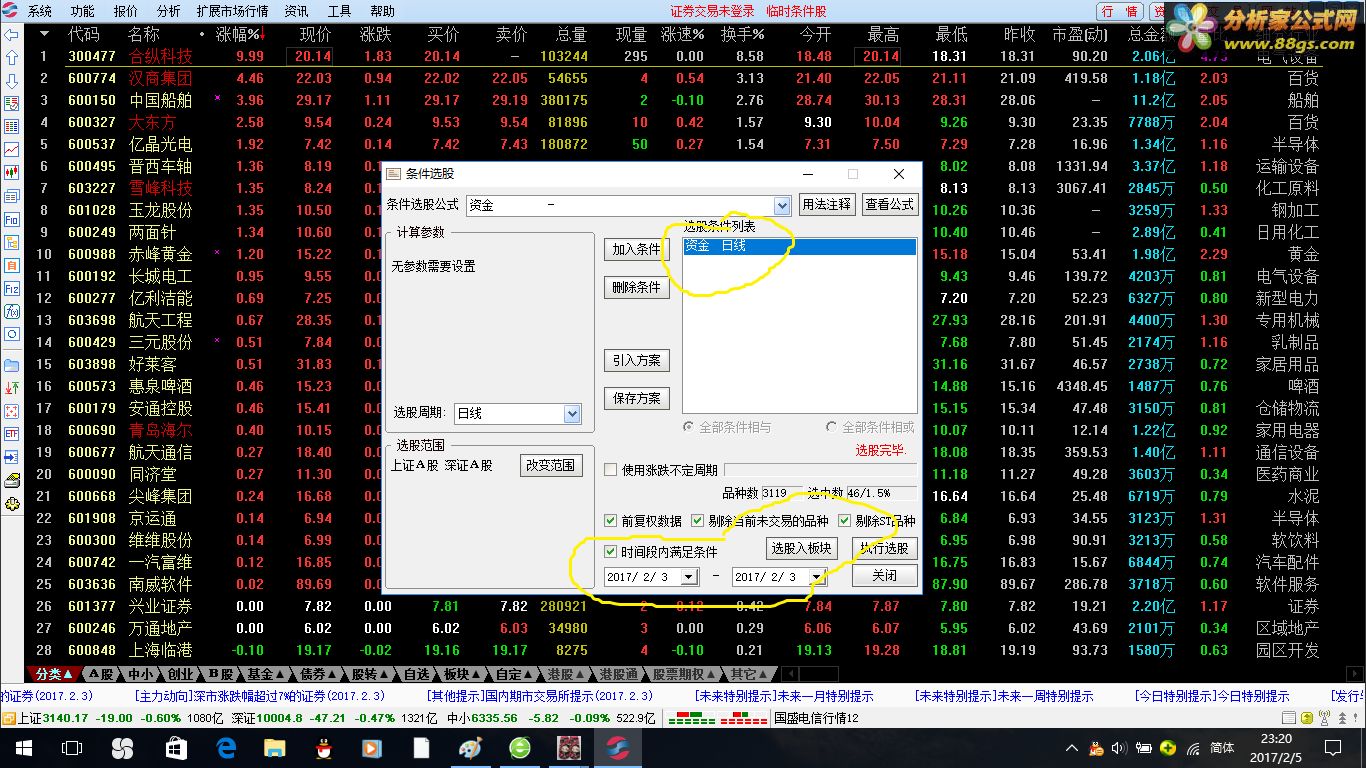Click the Fi2 icon in sidebar
This screenshot has height=768, width=1366.
[x=12, y=289]
